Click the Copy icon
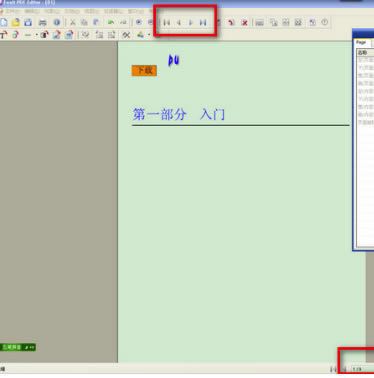Screen dimensions: 374x378 point(84,22)
